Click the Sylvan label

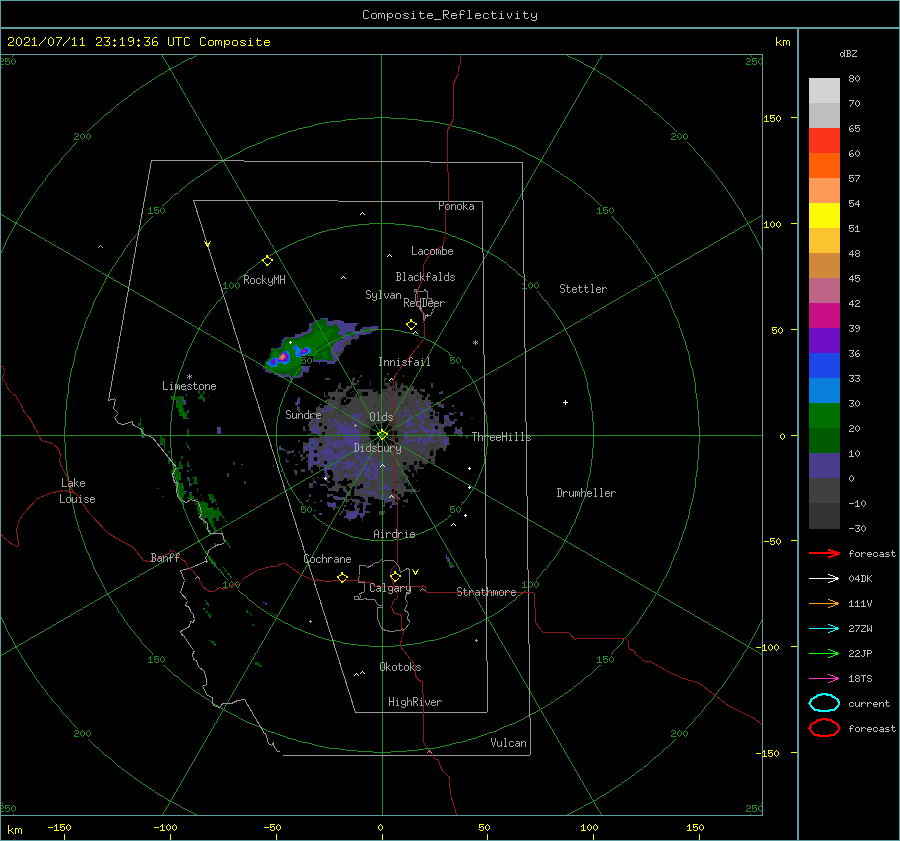click(x=383, y=295)
